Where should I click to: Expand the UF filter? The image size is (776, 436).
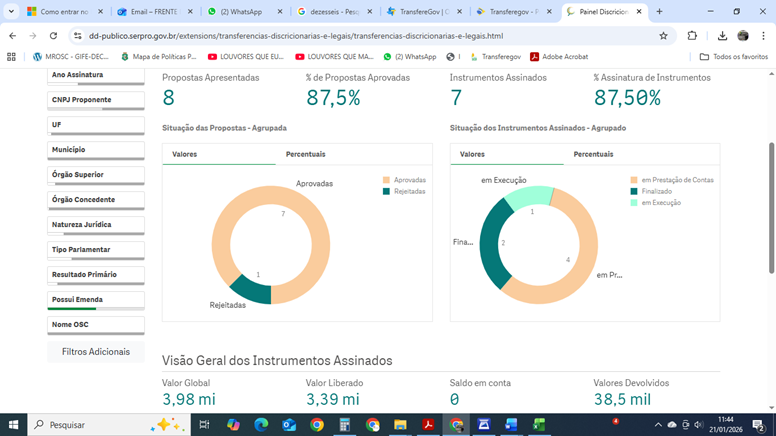95,125
